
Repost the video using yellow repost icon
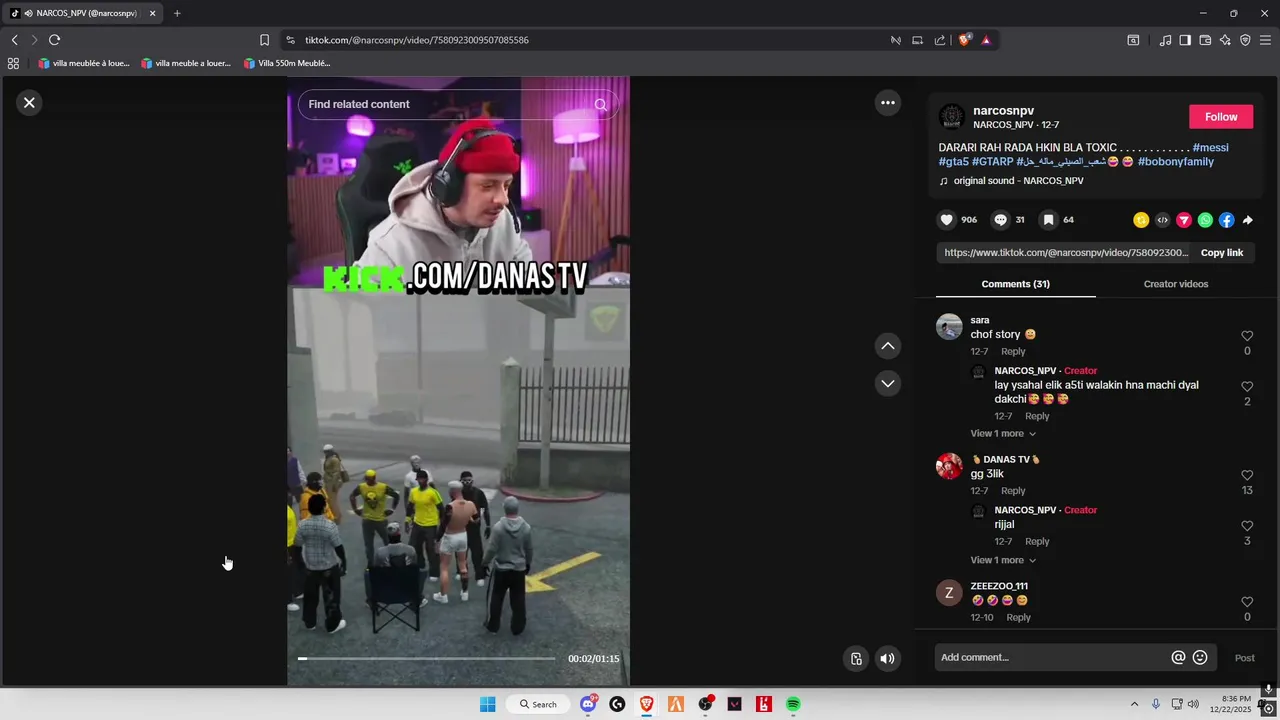click(x=1141, y=220)
